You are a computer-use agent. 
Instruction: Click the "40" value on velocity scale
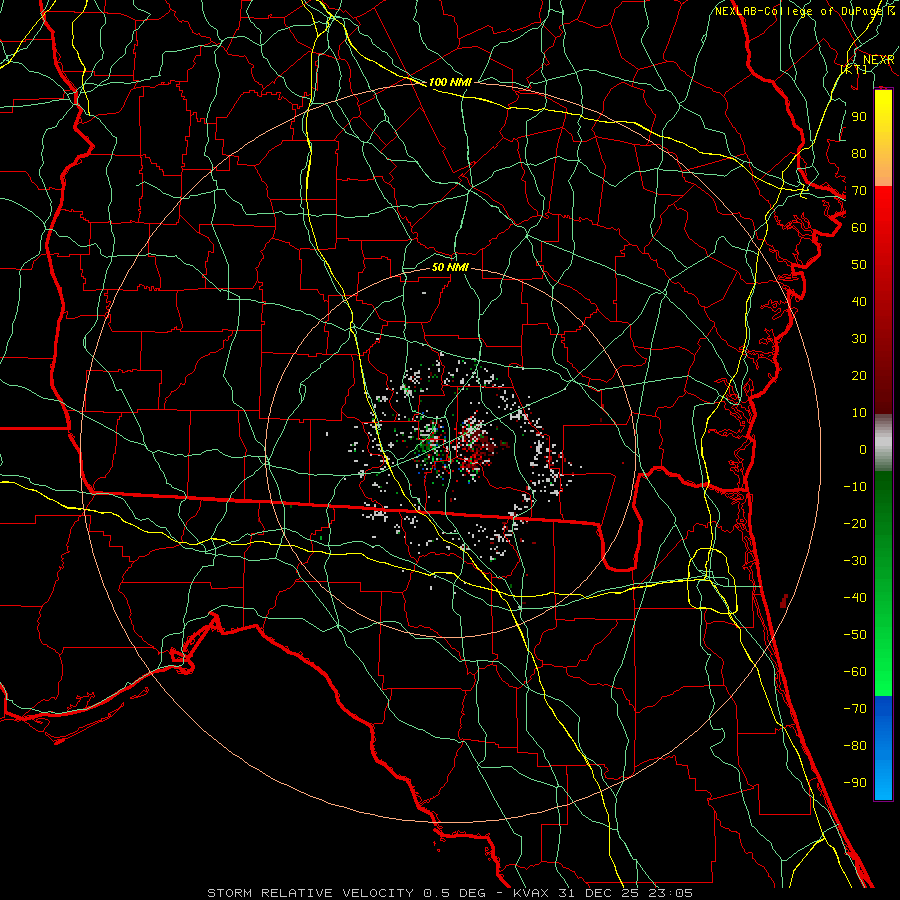(859, 302)
